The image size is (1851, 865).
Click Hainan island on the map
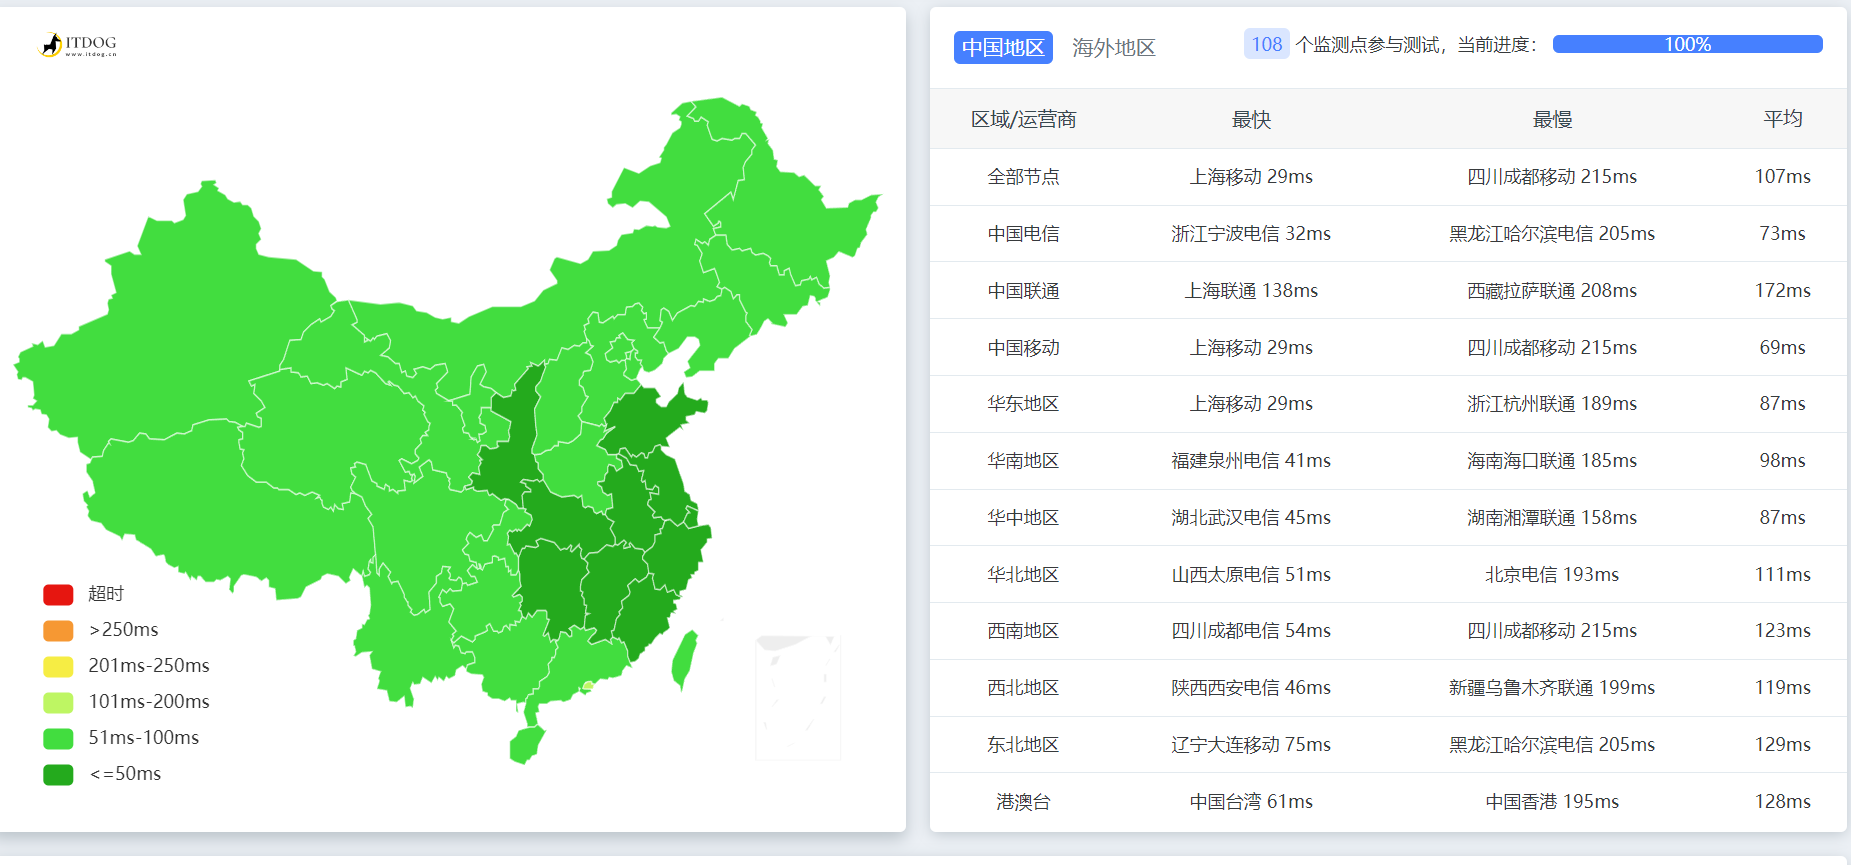coord(526,744)
